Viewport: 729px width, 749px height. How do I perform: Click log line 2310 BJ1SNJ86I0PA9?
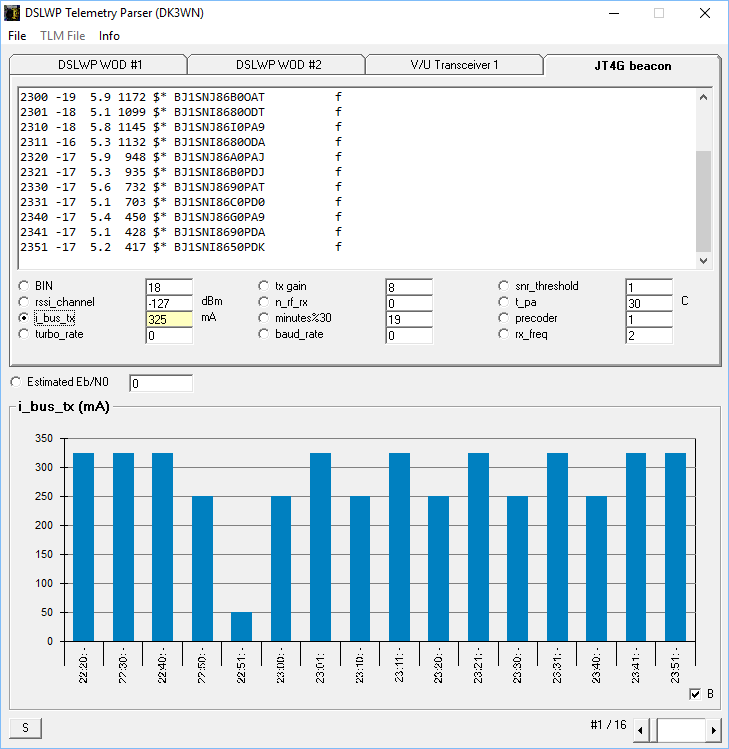(181, 127)
